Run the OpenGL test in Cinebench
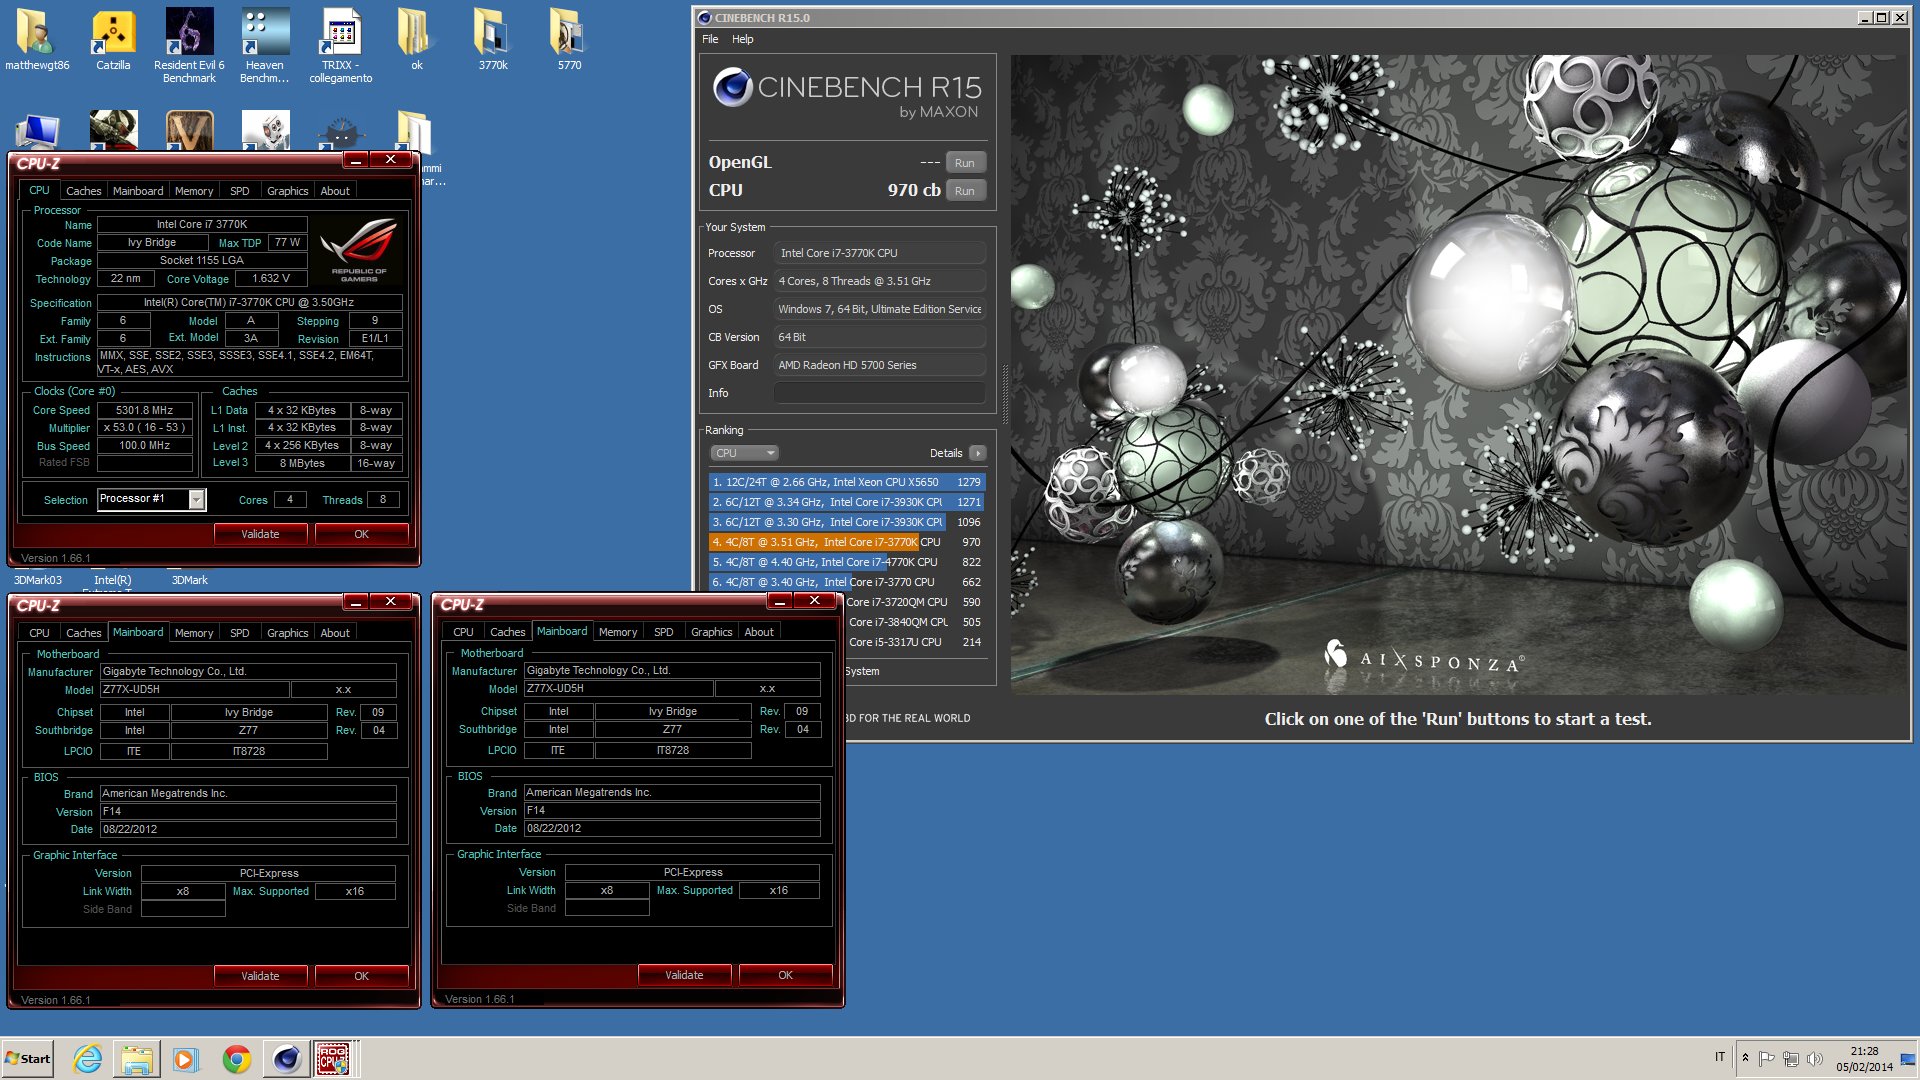This screenshot has width=1920, height=1080. [x=965, y=163]
